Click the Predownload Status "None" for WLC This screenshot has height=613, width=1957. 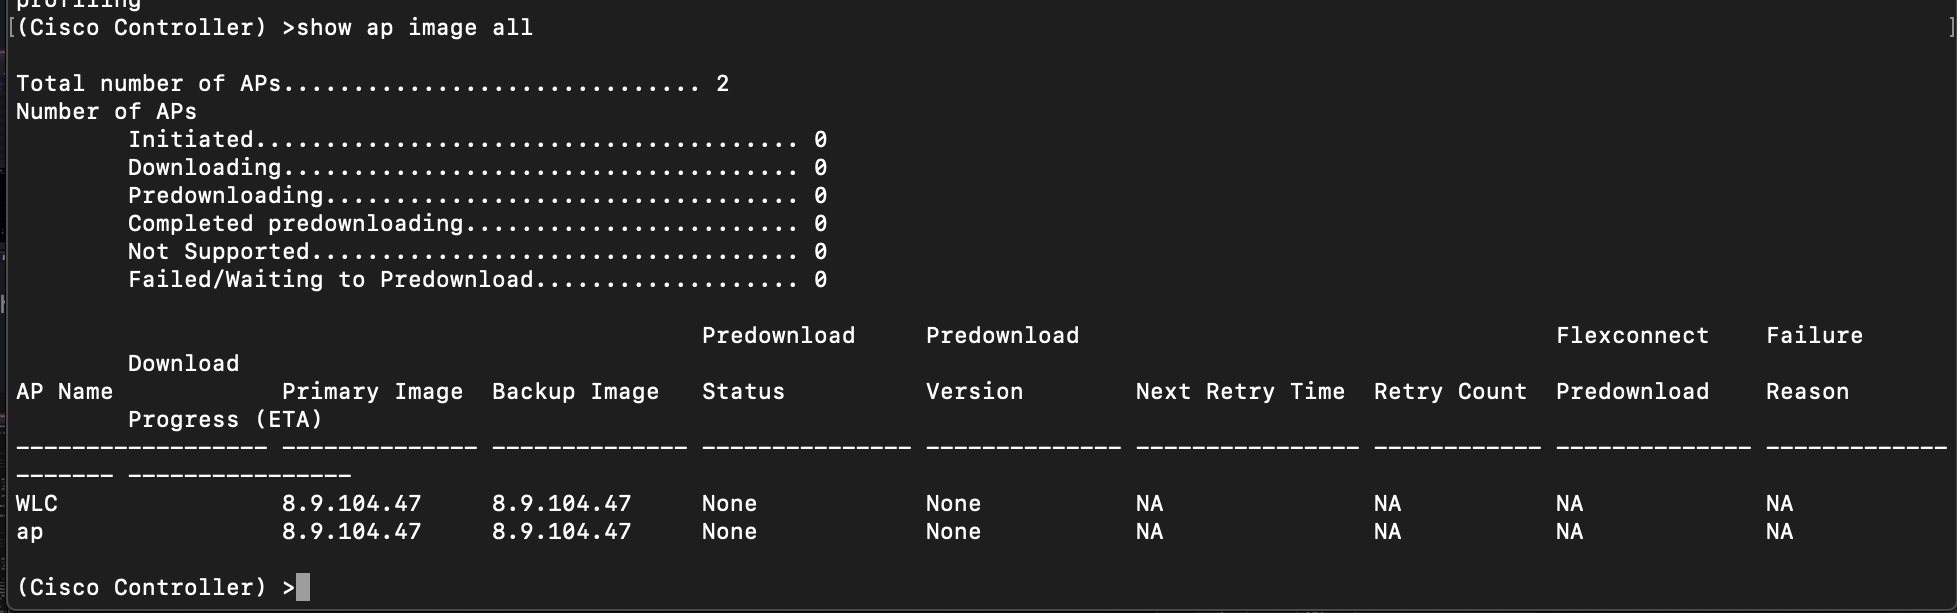click(729, 504)
